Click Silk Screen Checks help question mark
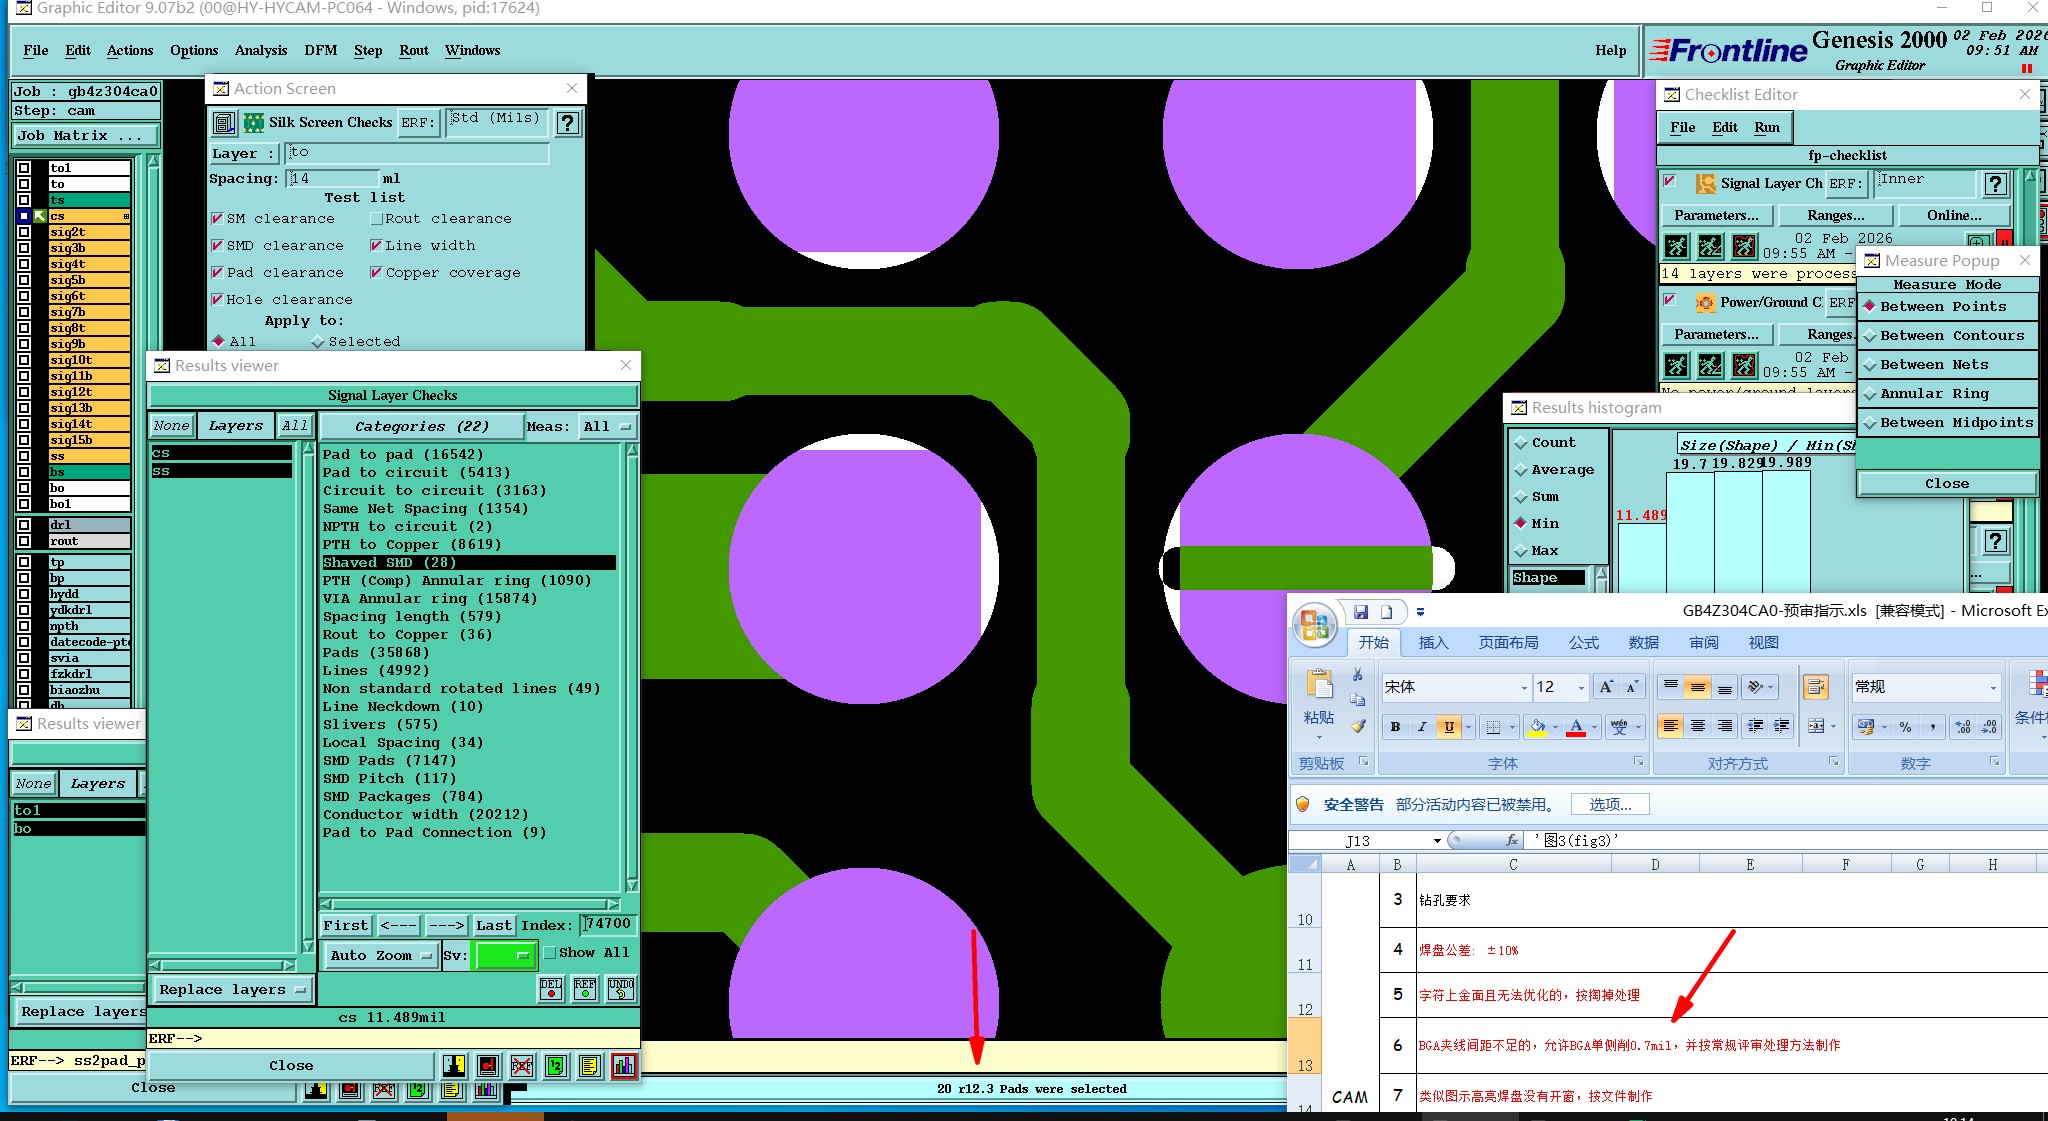 [567, 123]
